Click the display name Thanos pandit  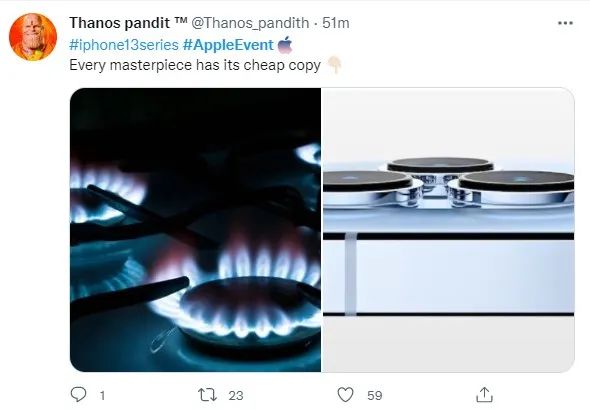point(120,23)
